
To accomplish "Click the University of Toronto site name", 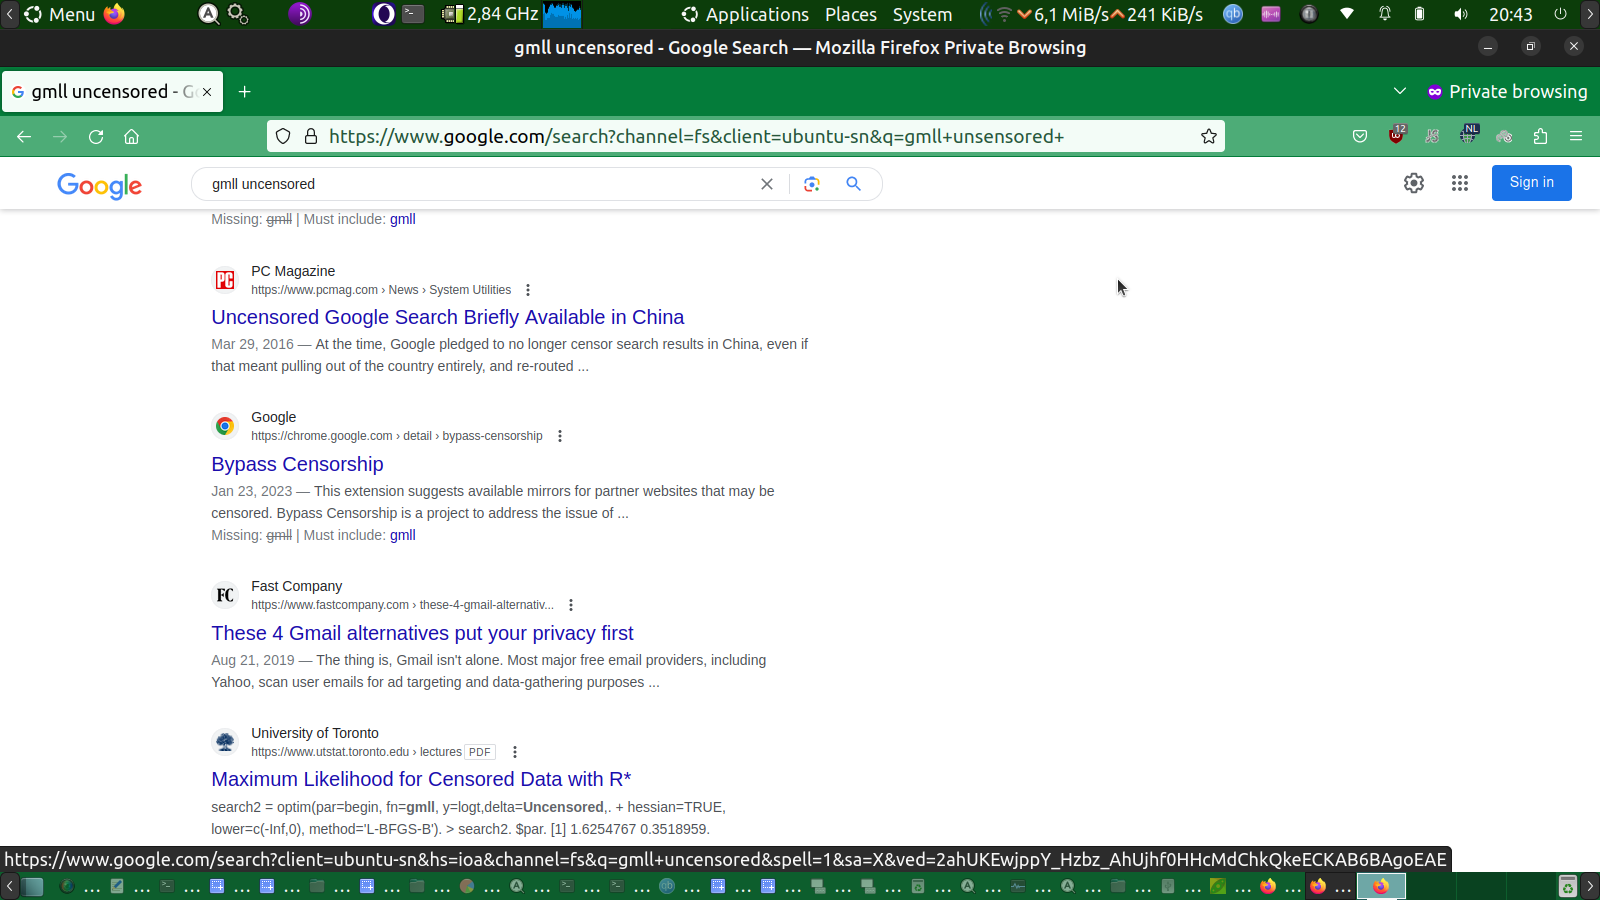I will pos(315,733).
